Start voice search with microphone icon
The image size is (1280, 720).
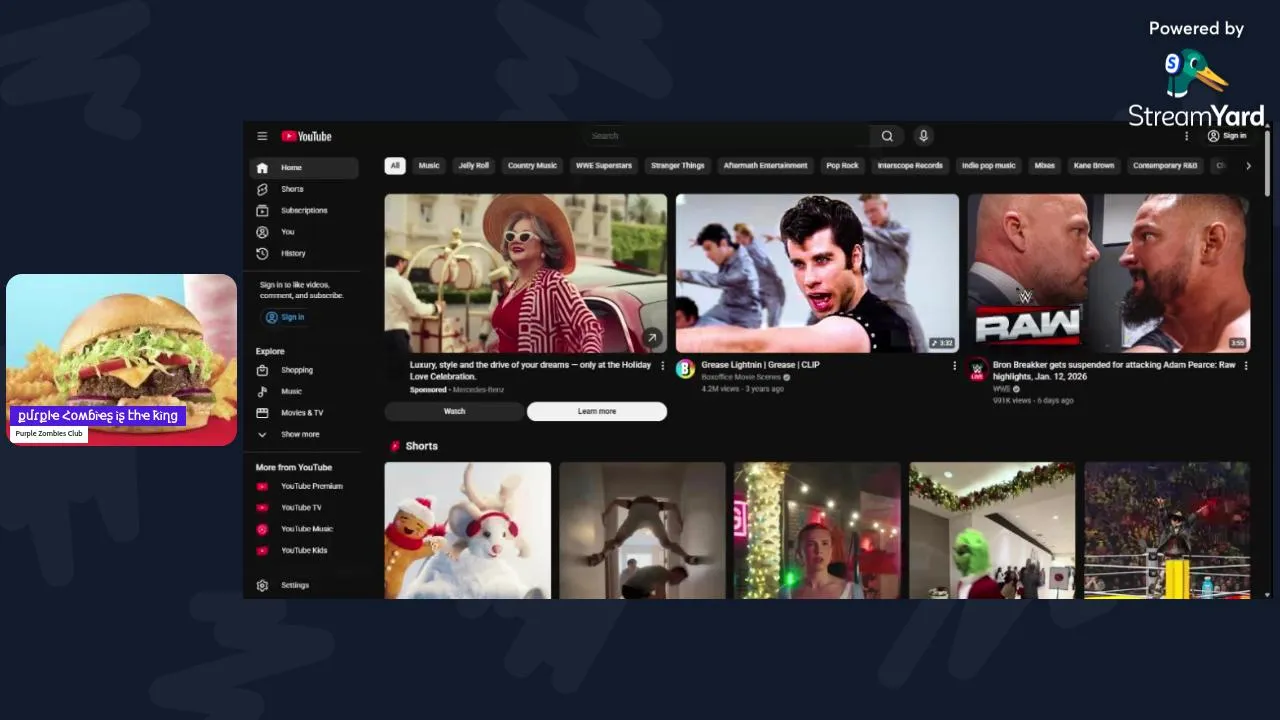[923, 136]
